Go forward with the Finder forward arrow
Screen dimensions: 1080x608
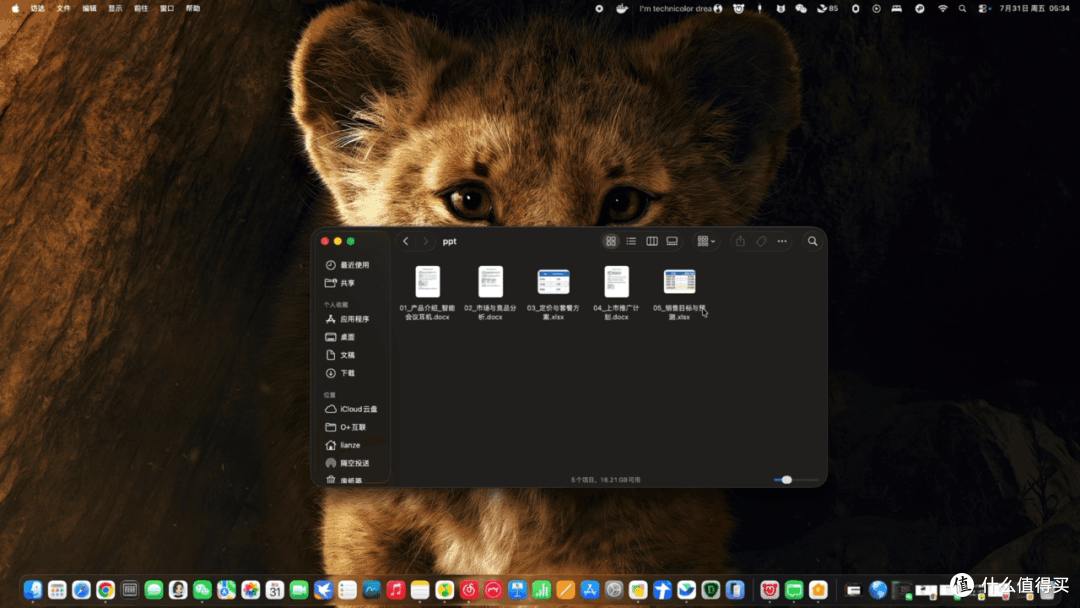425,241
